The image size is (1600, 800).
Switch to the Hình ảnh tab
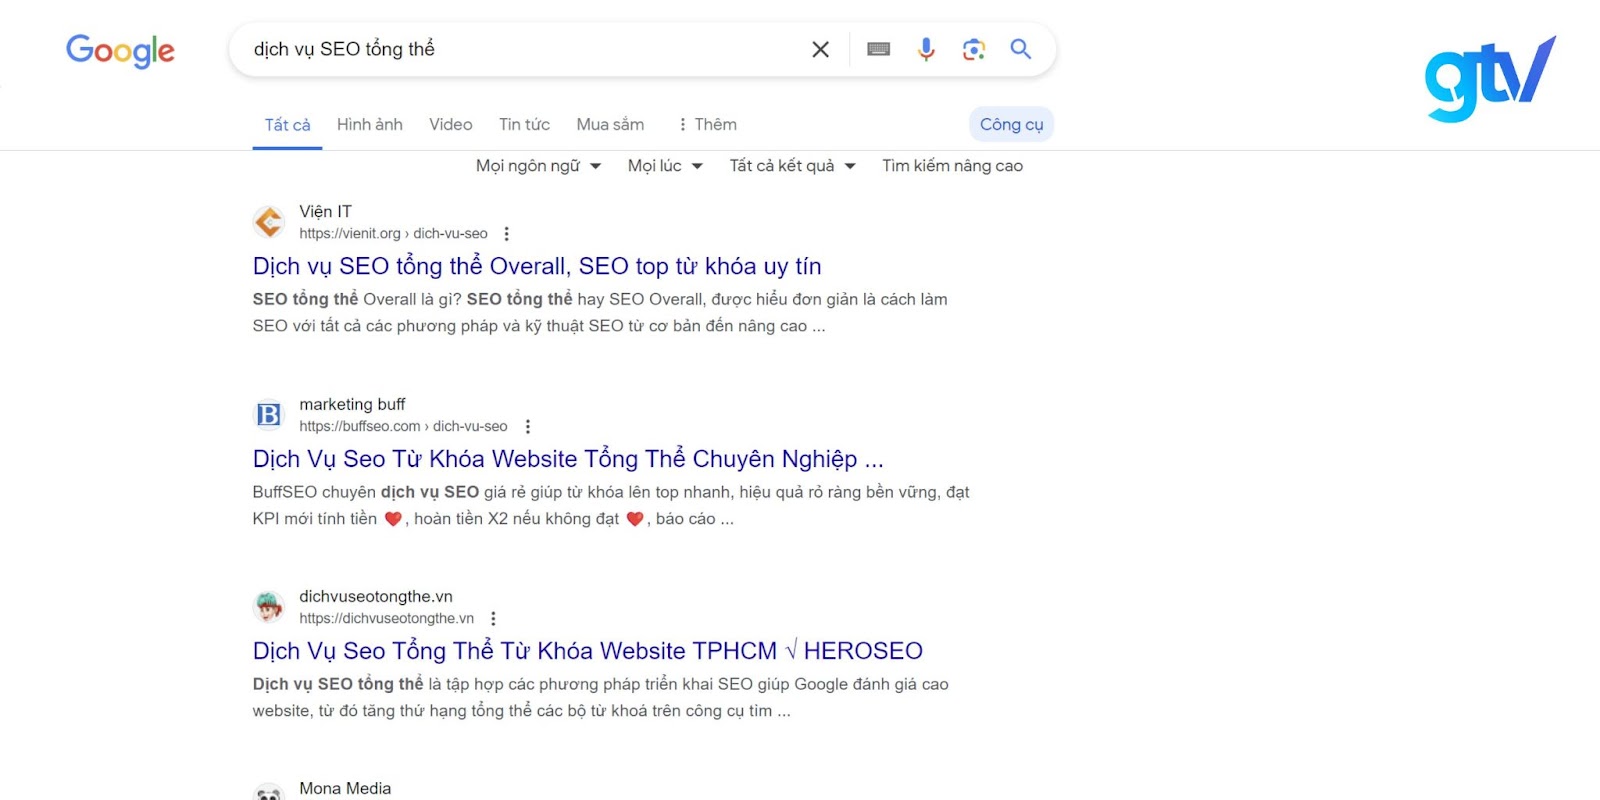369,123
